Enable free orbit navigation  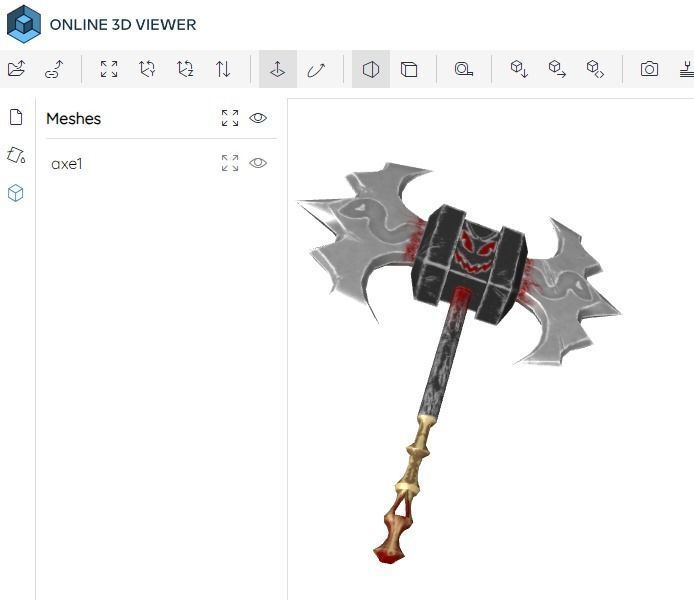pyautogui.click(x=316, y=69)
